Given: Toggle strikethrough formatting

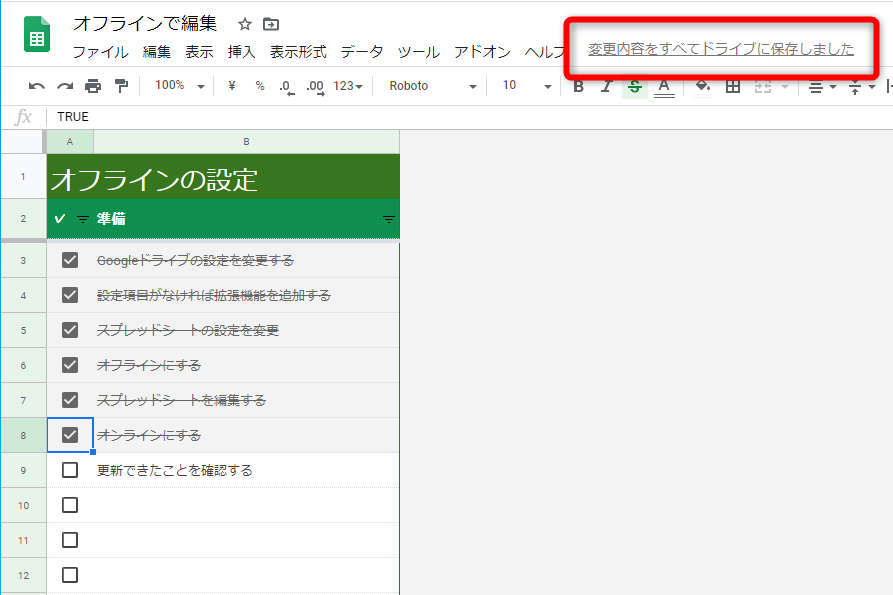Looking at the screenshot, I should [x=634, y=87].
